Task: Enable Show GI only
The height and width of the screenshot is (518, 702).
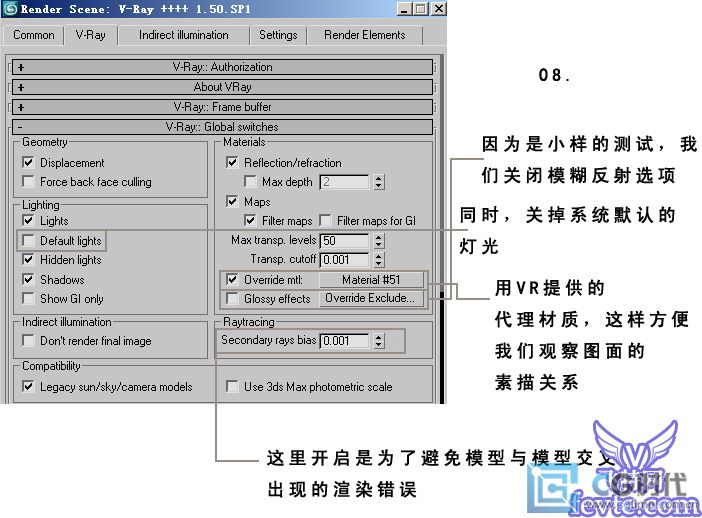Action: pos(28,299)
